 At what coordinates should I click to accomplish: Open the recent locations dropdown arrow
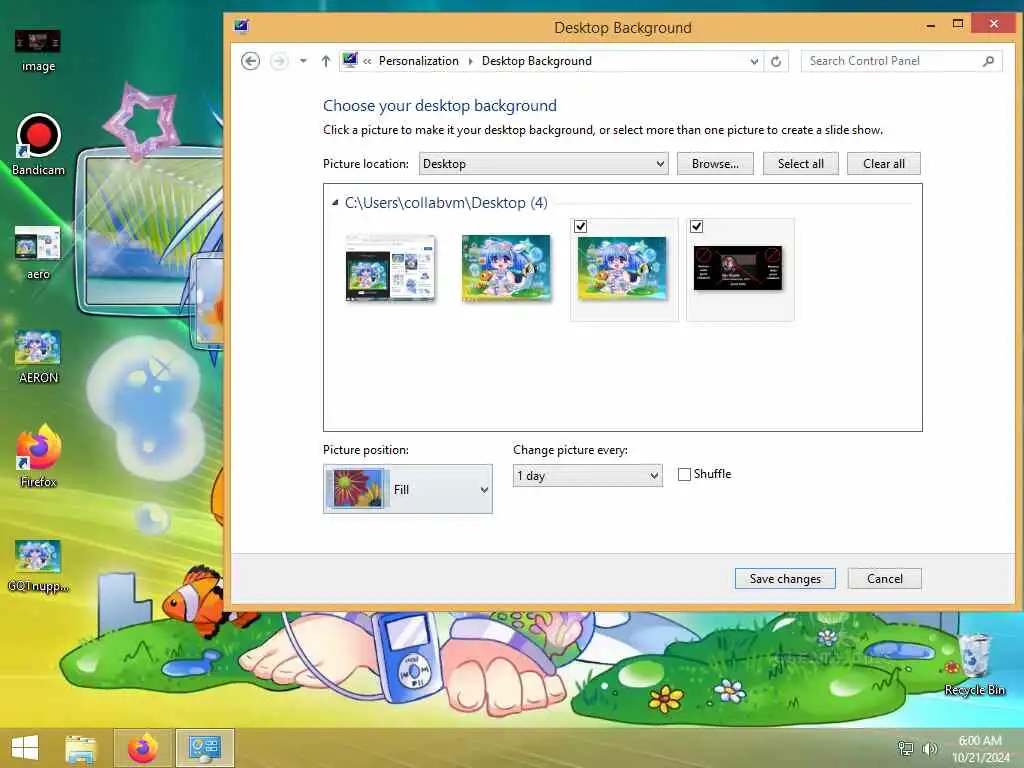pos(303,61)
